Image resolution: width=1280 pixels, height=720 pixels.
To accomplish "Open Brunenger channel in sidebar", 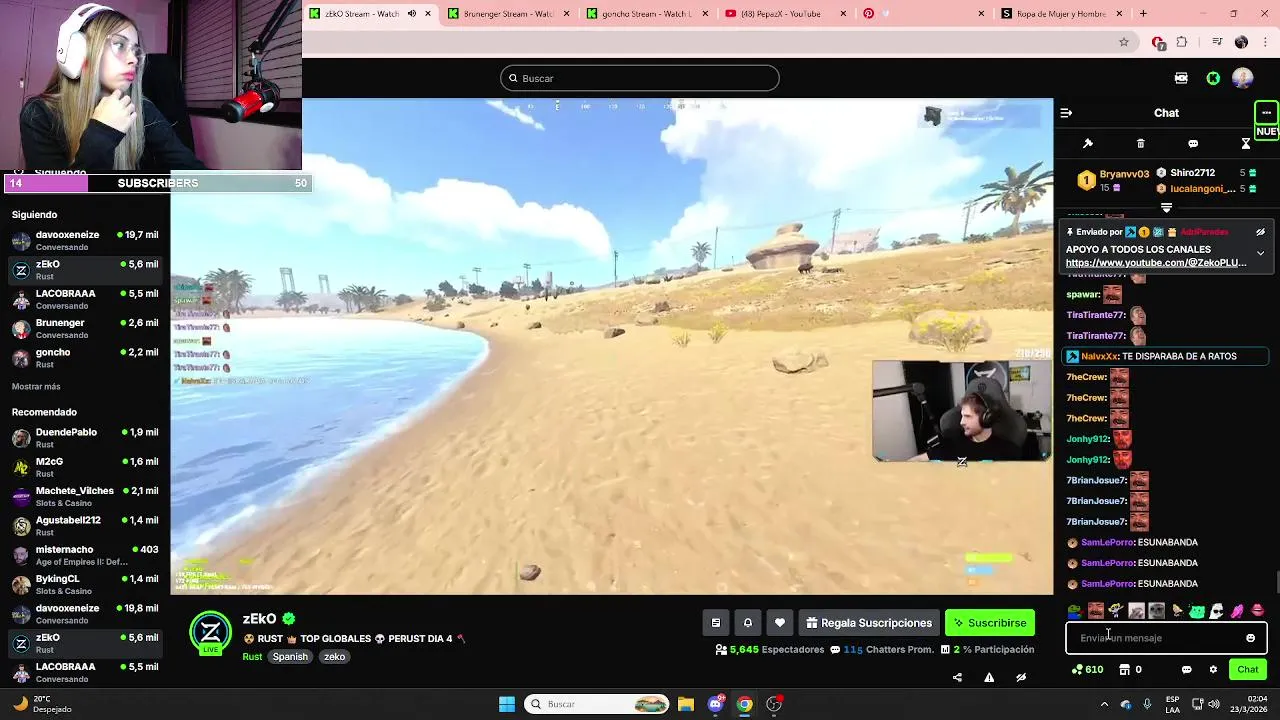I will point(85,328).
